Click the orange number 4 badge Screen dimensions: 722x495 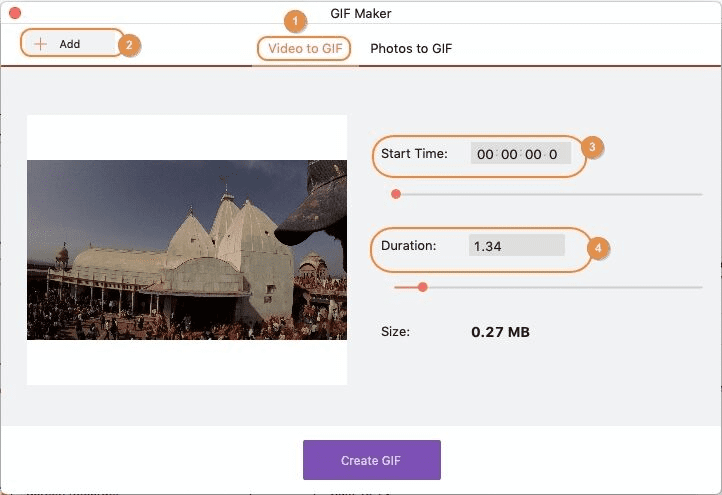(x=599, y=247)
